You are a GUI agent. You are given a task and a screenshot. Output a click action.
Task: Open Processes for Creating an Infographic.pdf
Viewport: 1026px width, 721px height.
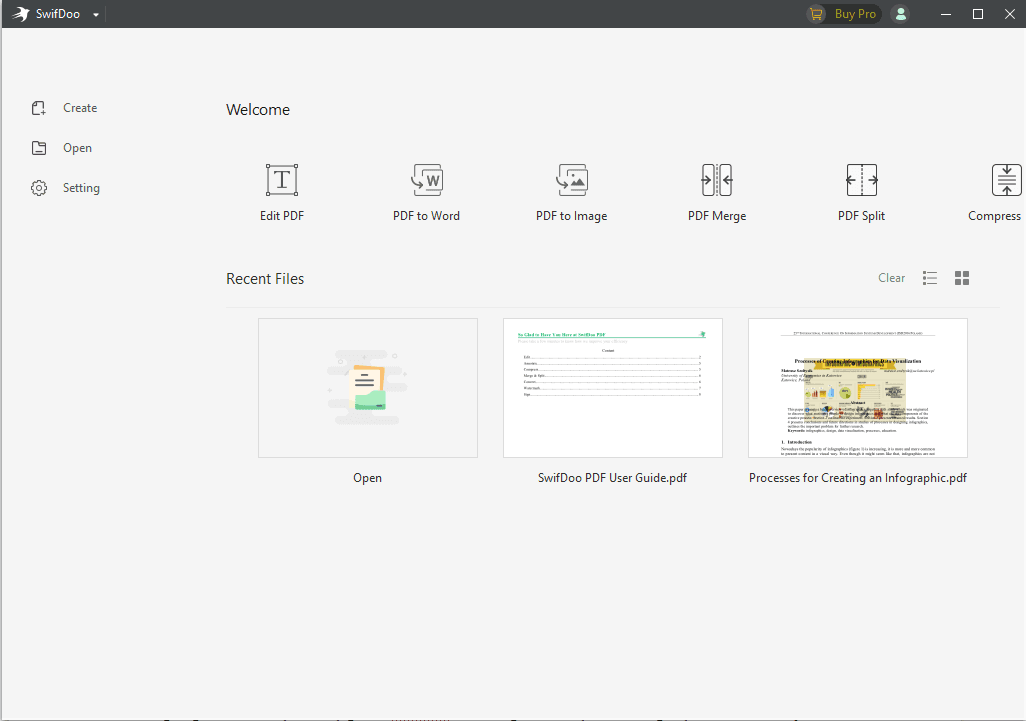click(857, 388)
